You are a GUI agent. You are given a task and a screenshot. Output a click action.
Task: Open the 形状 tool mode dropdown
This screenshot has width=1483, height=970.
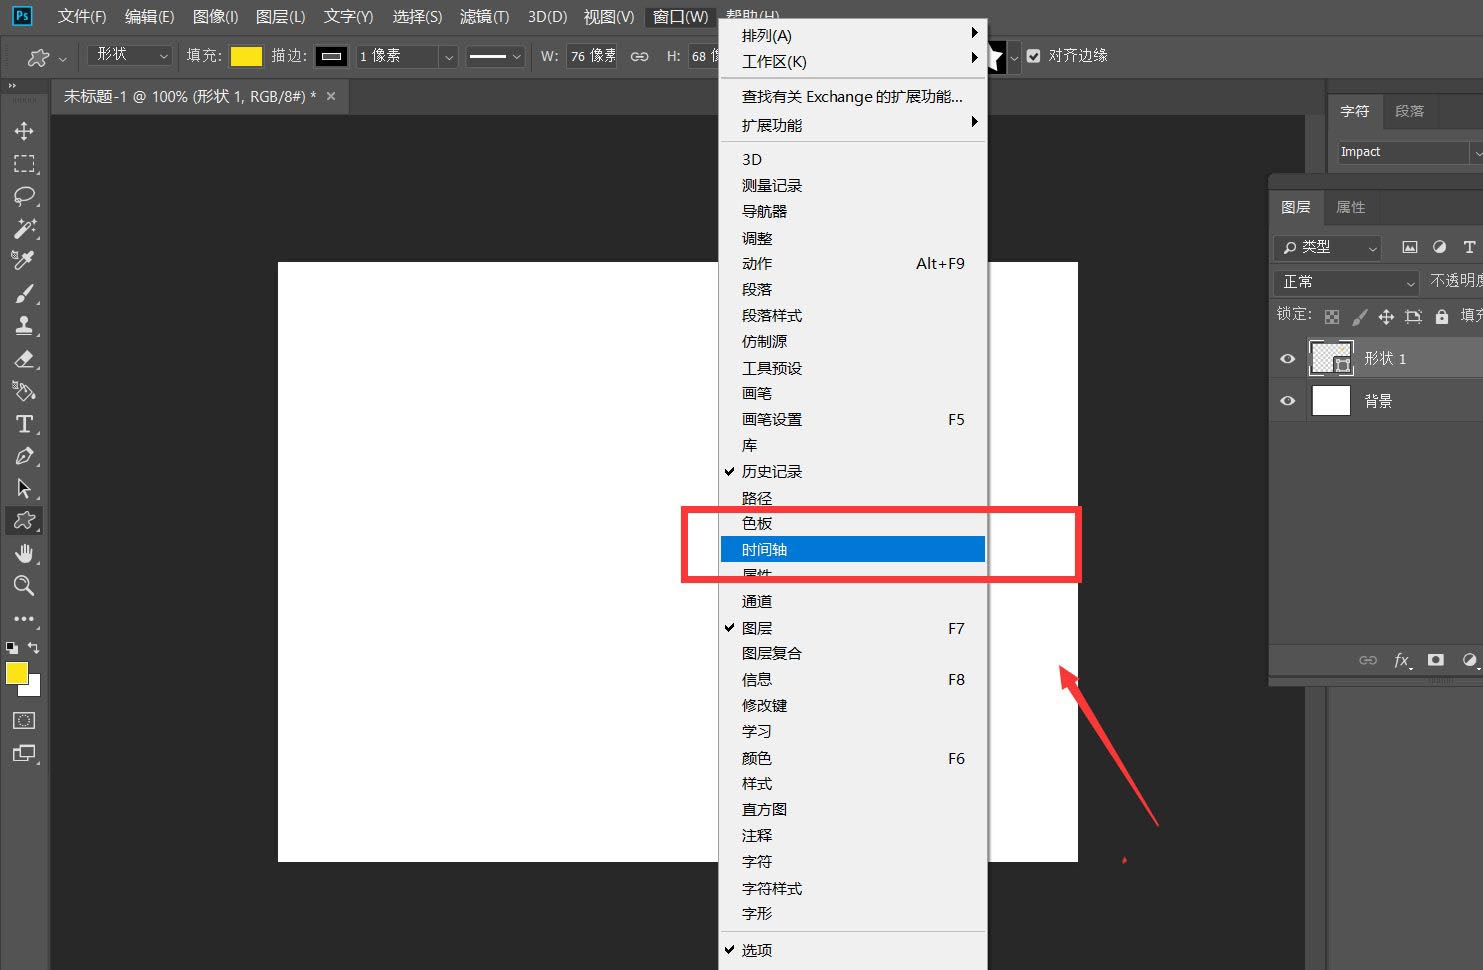point(131,56)
